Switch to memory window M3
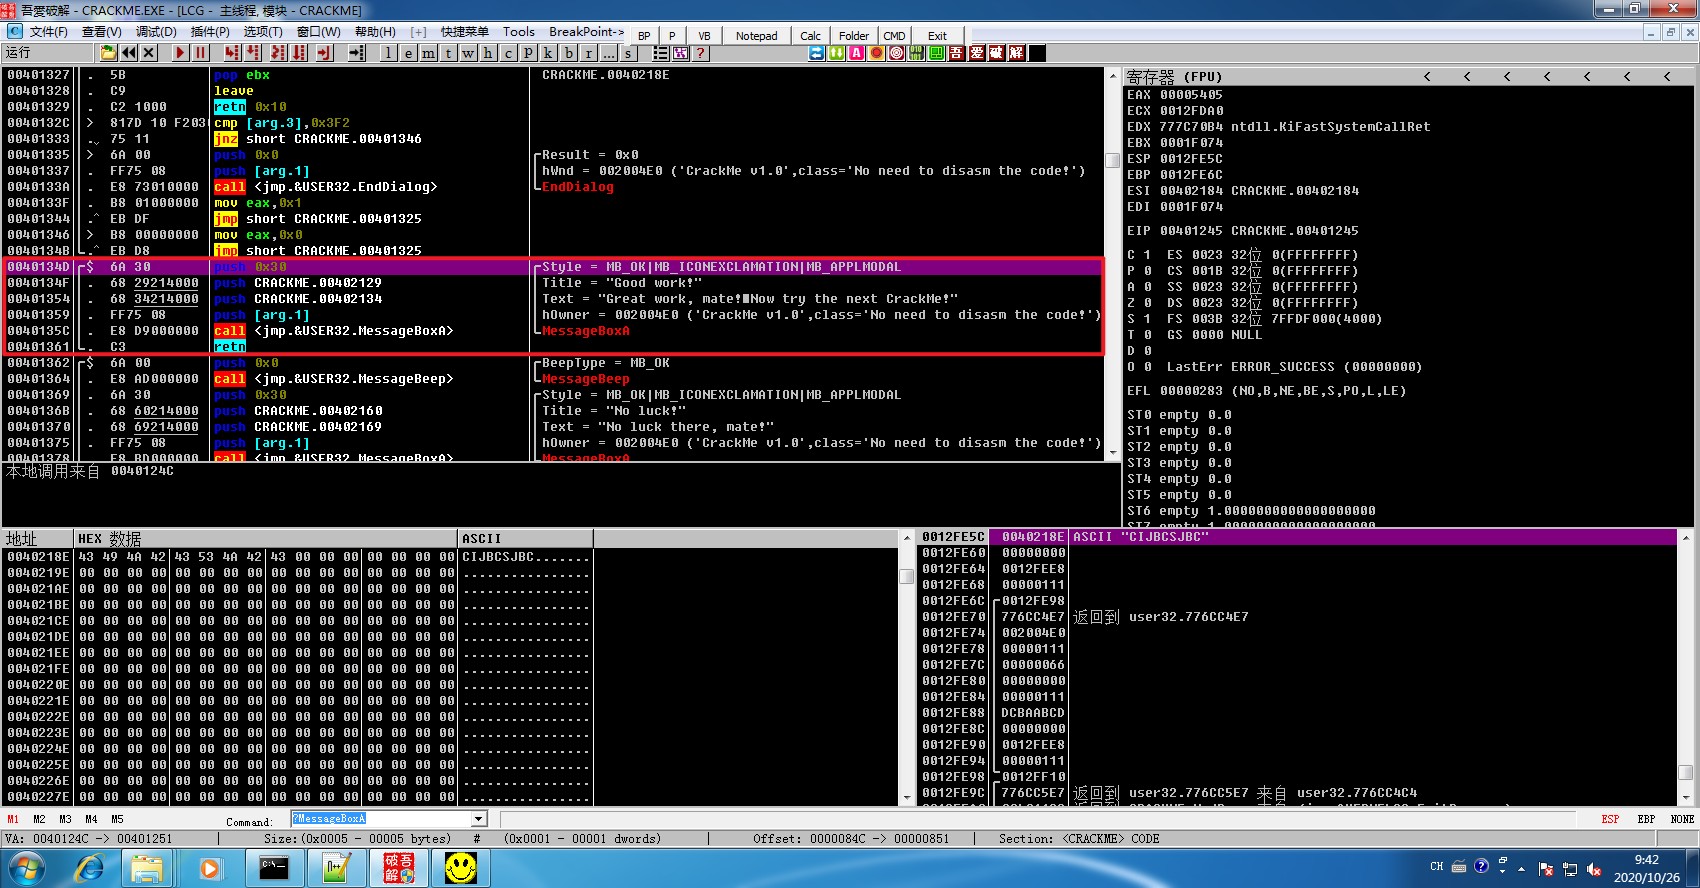The image size is (1700, 888). point(65,819)
